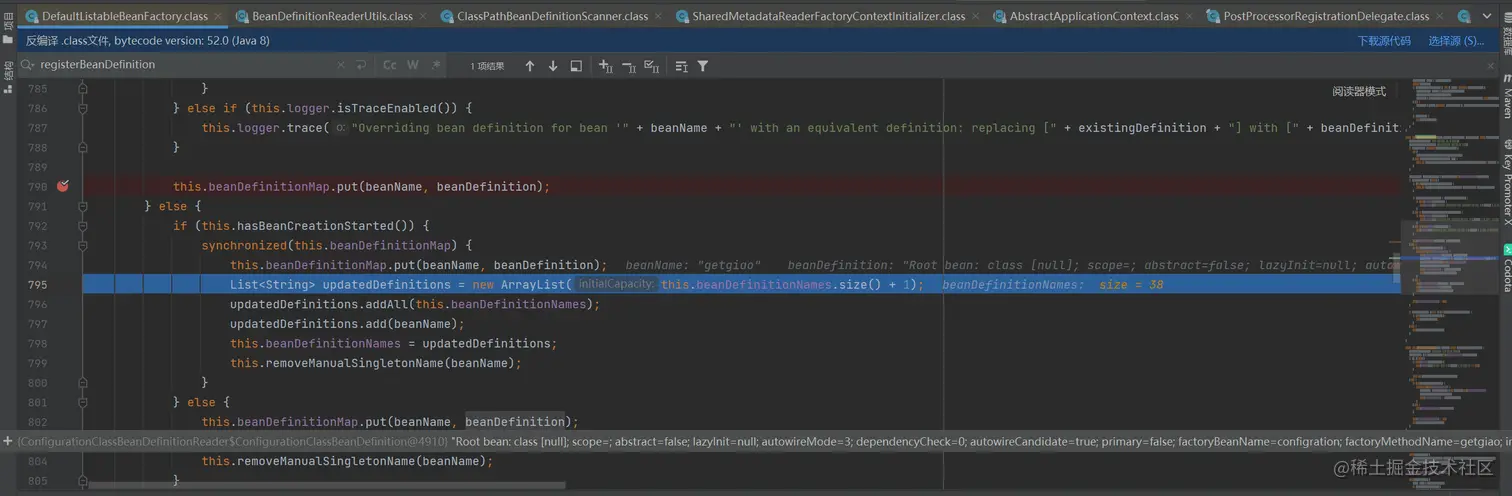Image resolution: width=1512 pixels, height=496 pixels.
Task: Unselect occurrence icon in search bar
Action: [629, 66]
